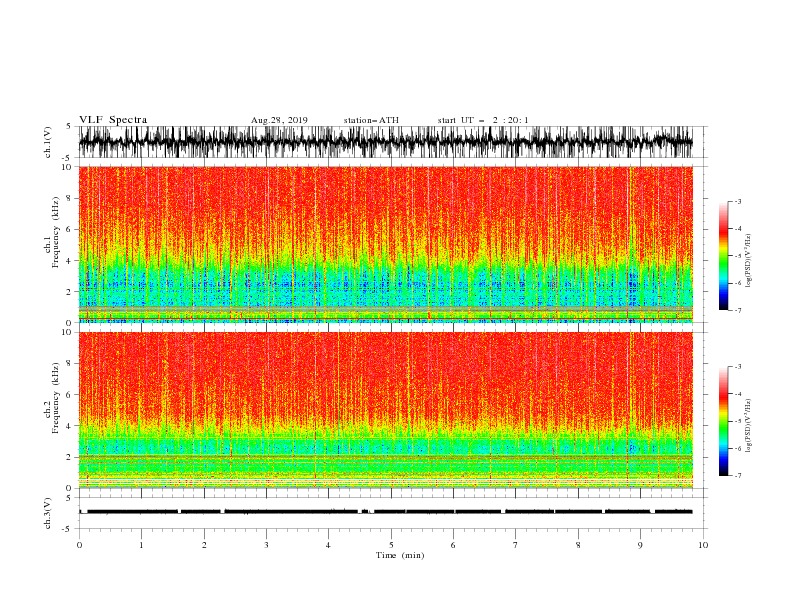Click the ch.1 waveform trace plot
This screenshot has width=792, height=612.
385,142
